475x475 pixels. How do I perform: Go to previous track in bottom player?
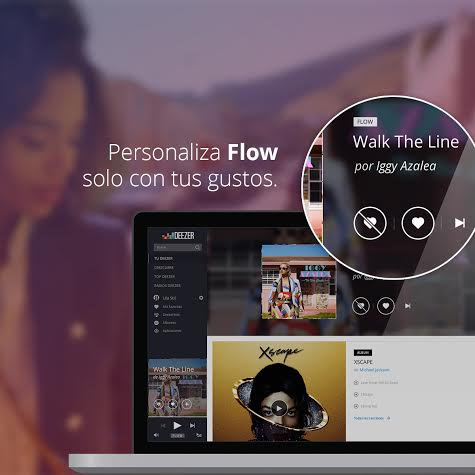[163, 425]
